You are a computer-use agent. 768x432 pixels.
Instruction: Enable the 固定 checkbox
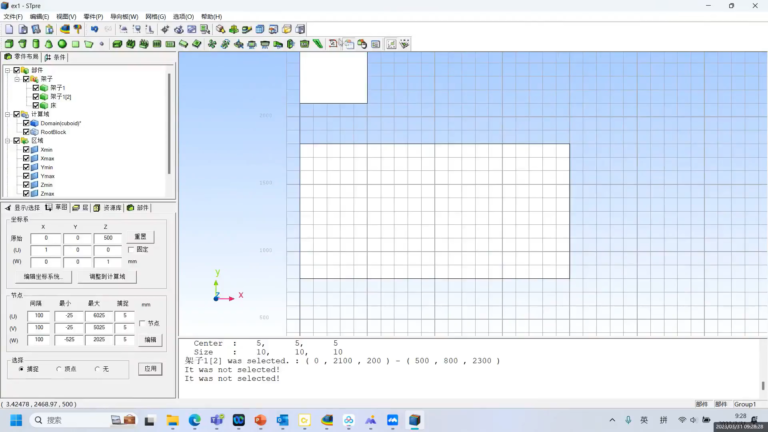[131, 249]
